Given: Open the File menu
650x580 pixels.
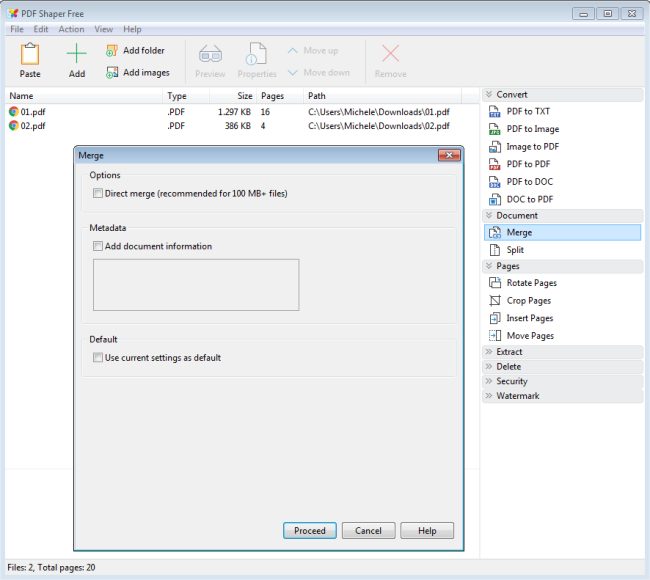Looking at the screenshot, I should 17,29.
